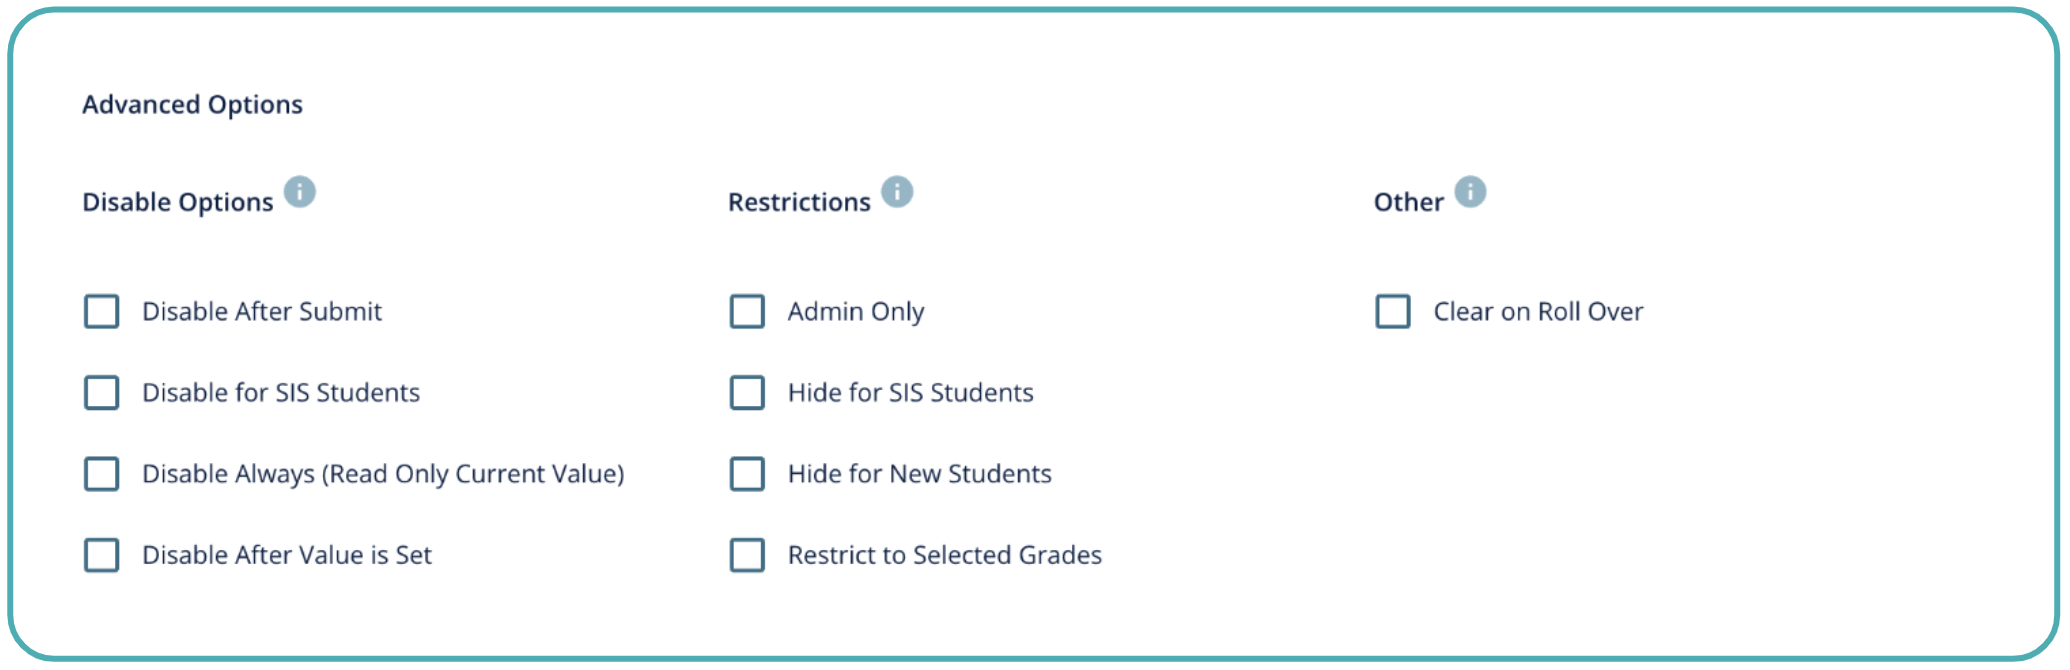Click the "Admin Only" label text
The height and width of the screenshot is (670, 2070).
(856, 312)
